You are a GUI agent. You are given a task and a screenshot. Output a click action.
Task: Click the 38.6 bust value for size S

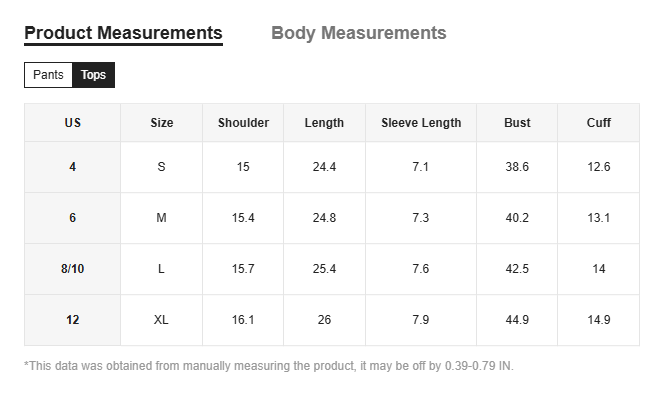[x=517, y=167]
